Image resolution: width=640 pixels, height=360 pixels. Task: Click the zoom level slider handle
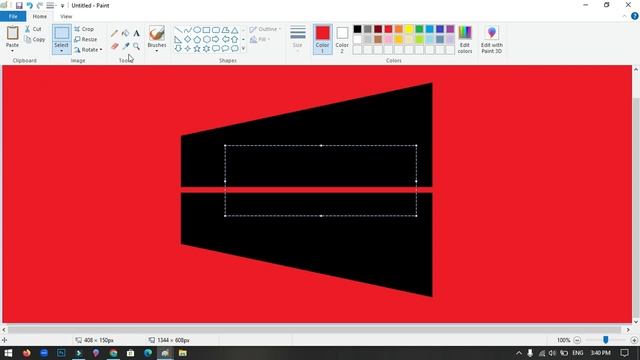coord(606,340)
